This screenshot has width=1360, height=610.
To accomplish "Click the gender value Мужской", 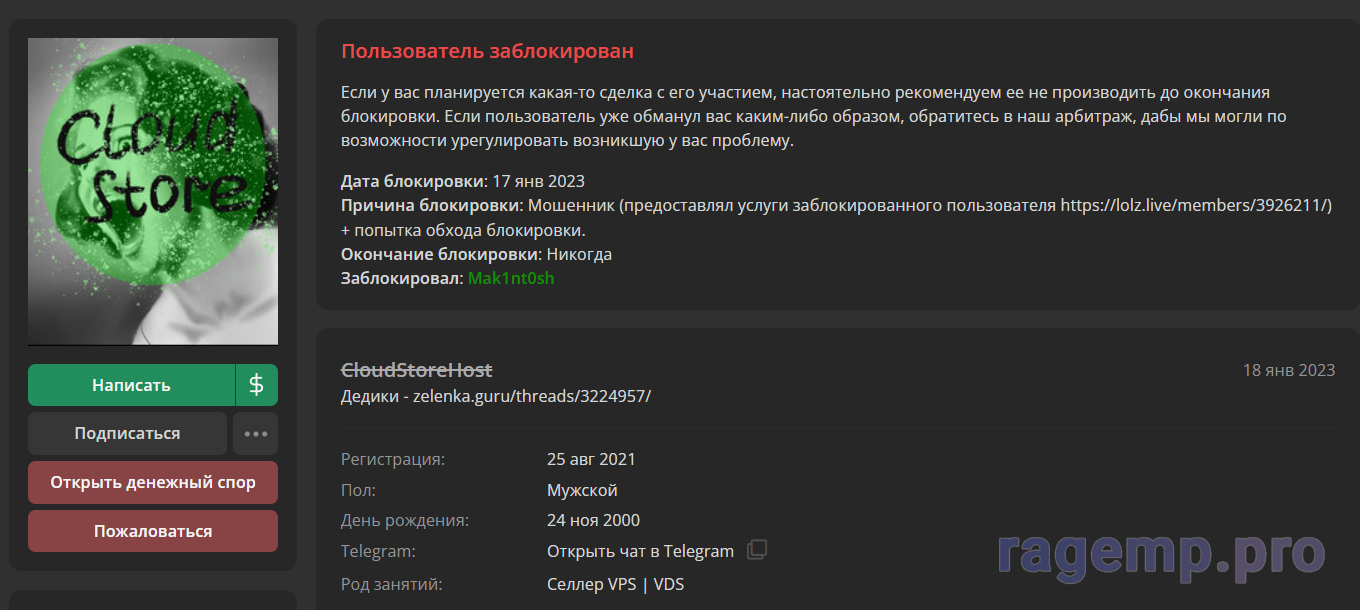I will coord(582,490).
